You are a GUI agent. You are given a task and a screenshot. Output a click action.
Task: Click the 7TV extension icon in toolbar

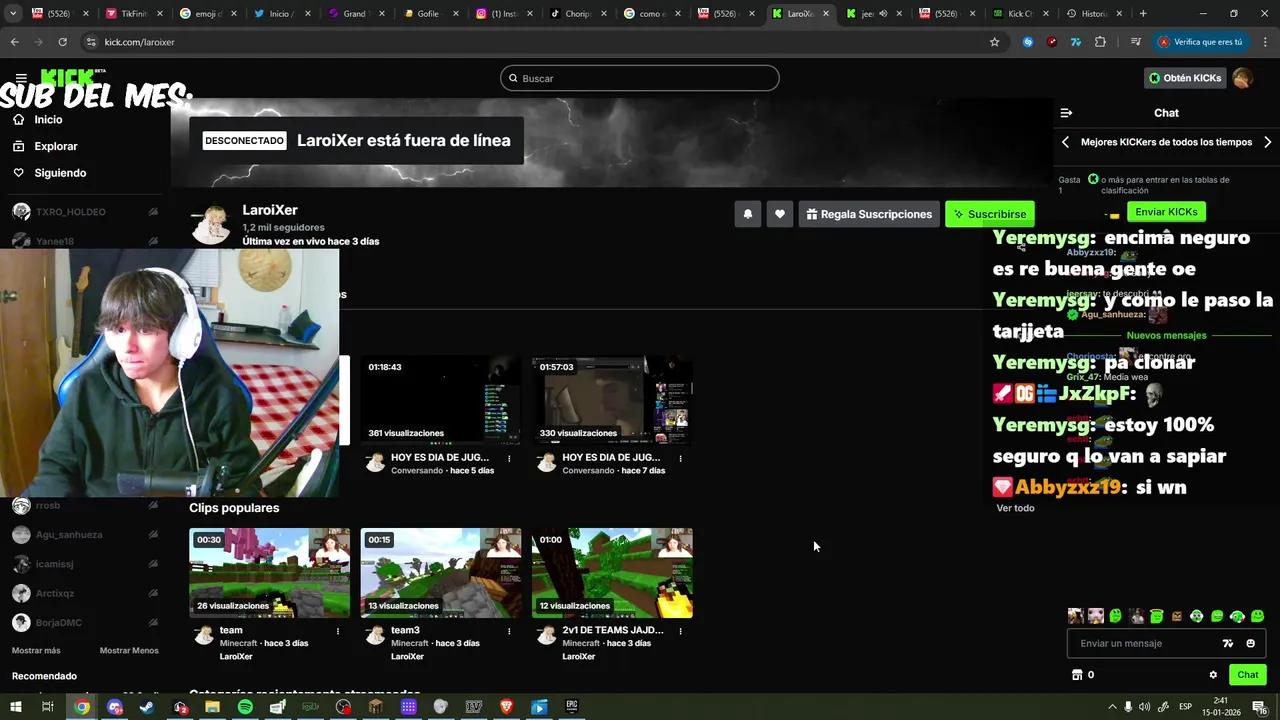click(x=1076, y=42)
